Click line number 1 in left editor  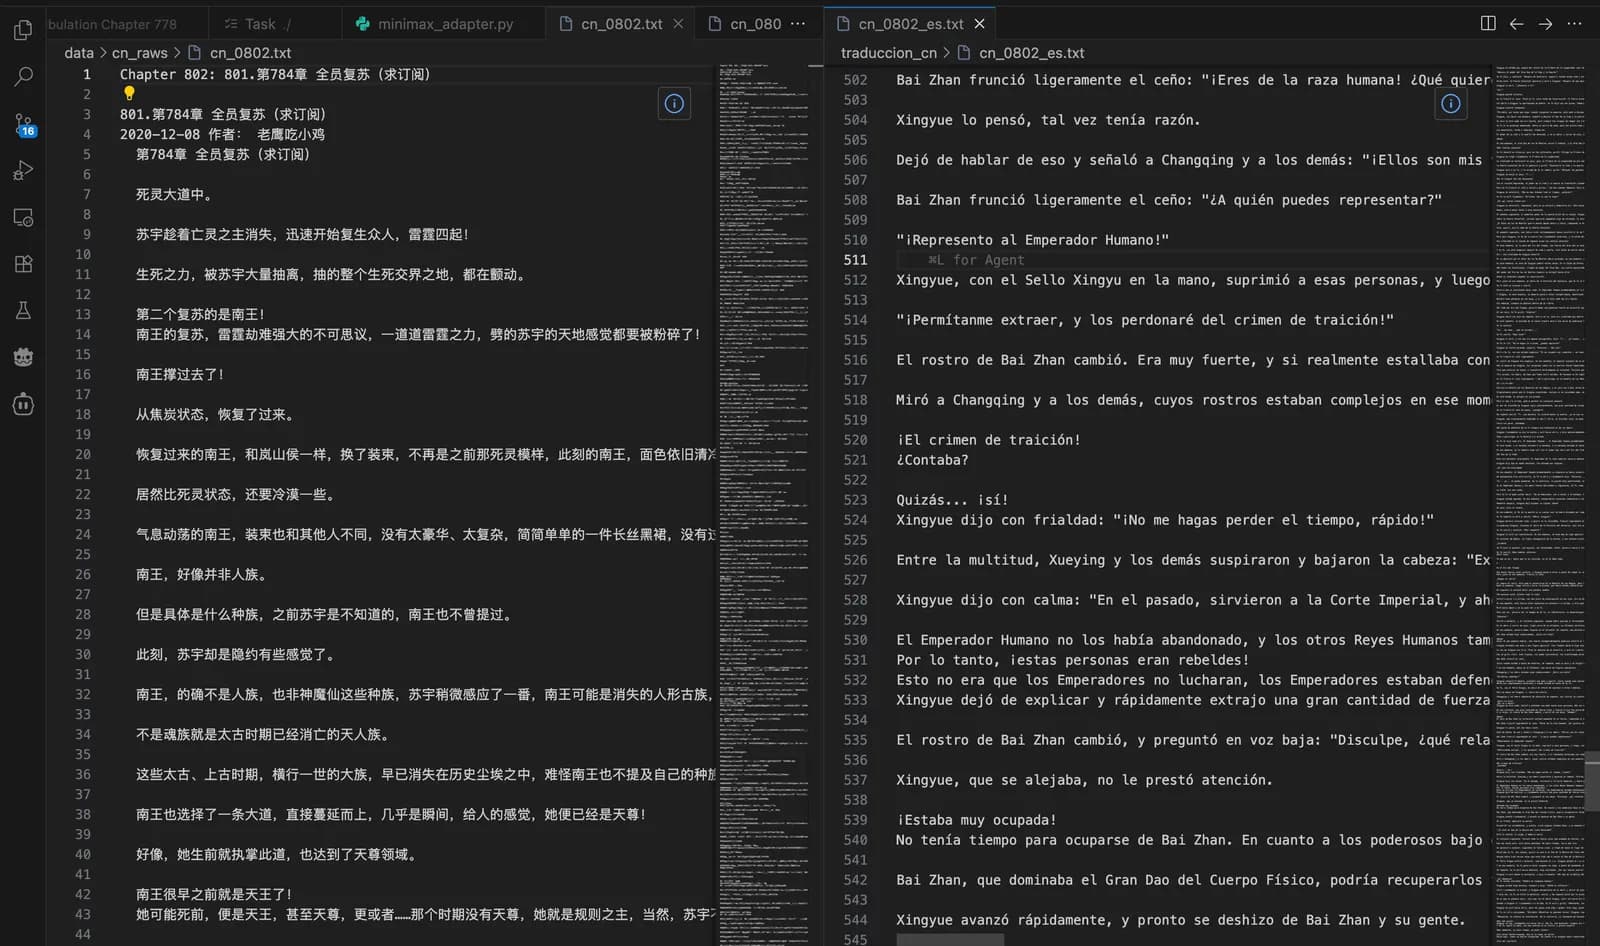tap(87, 74)
